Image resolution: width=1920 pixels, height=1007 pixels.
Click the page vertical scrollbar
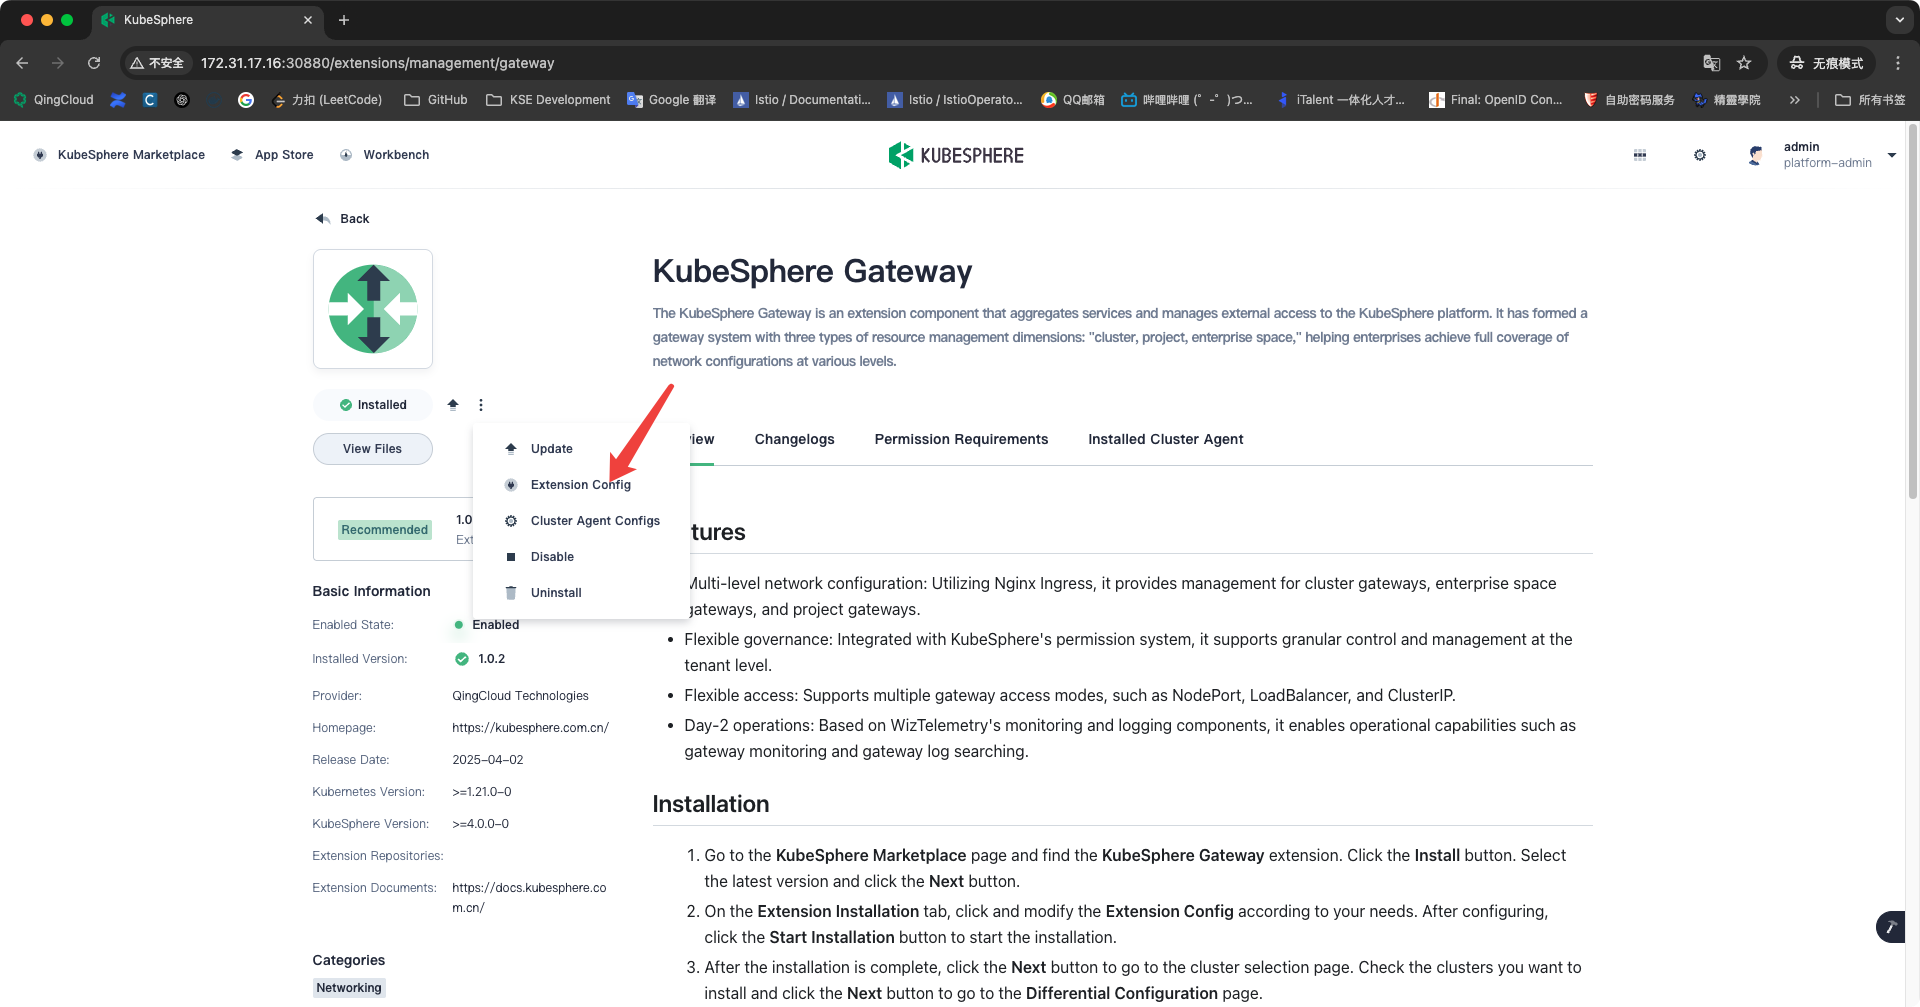point(1913,312)
